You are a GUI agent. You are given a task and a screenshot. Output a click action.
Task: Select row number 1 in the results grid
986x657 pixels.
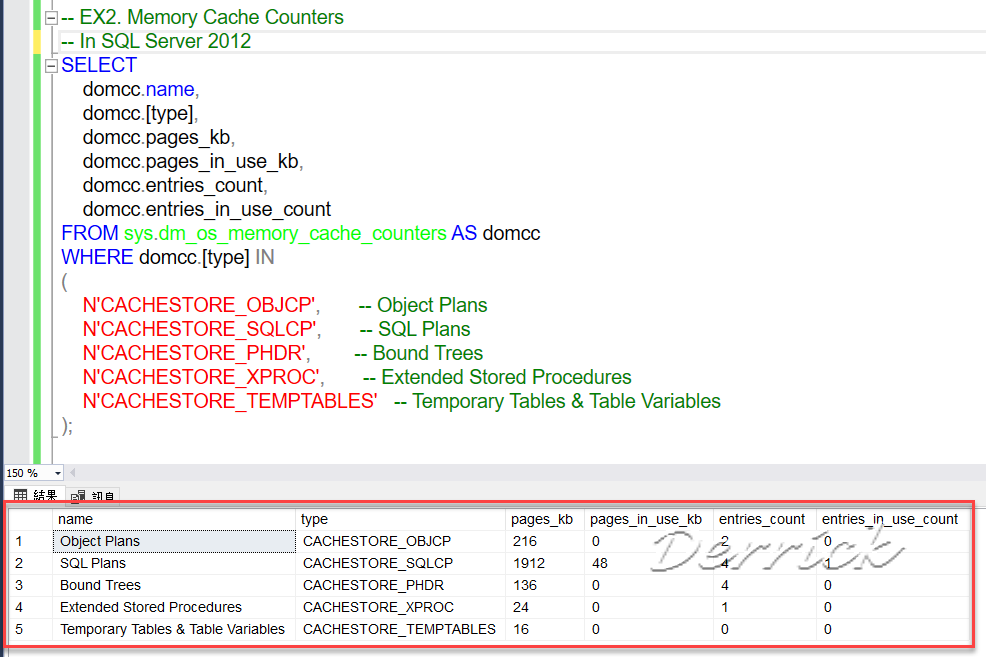(x=18, y=541)
